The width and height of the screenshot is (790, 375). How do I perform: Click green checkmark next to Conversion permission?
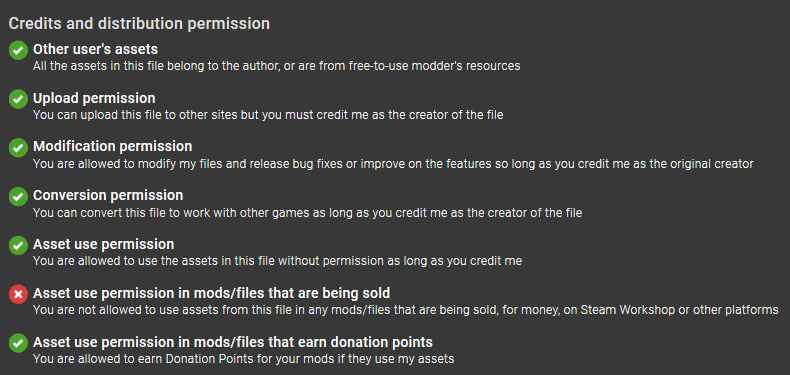click(x=18, y=197)
